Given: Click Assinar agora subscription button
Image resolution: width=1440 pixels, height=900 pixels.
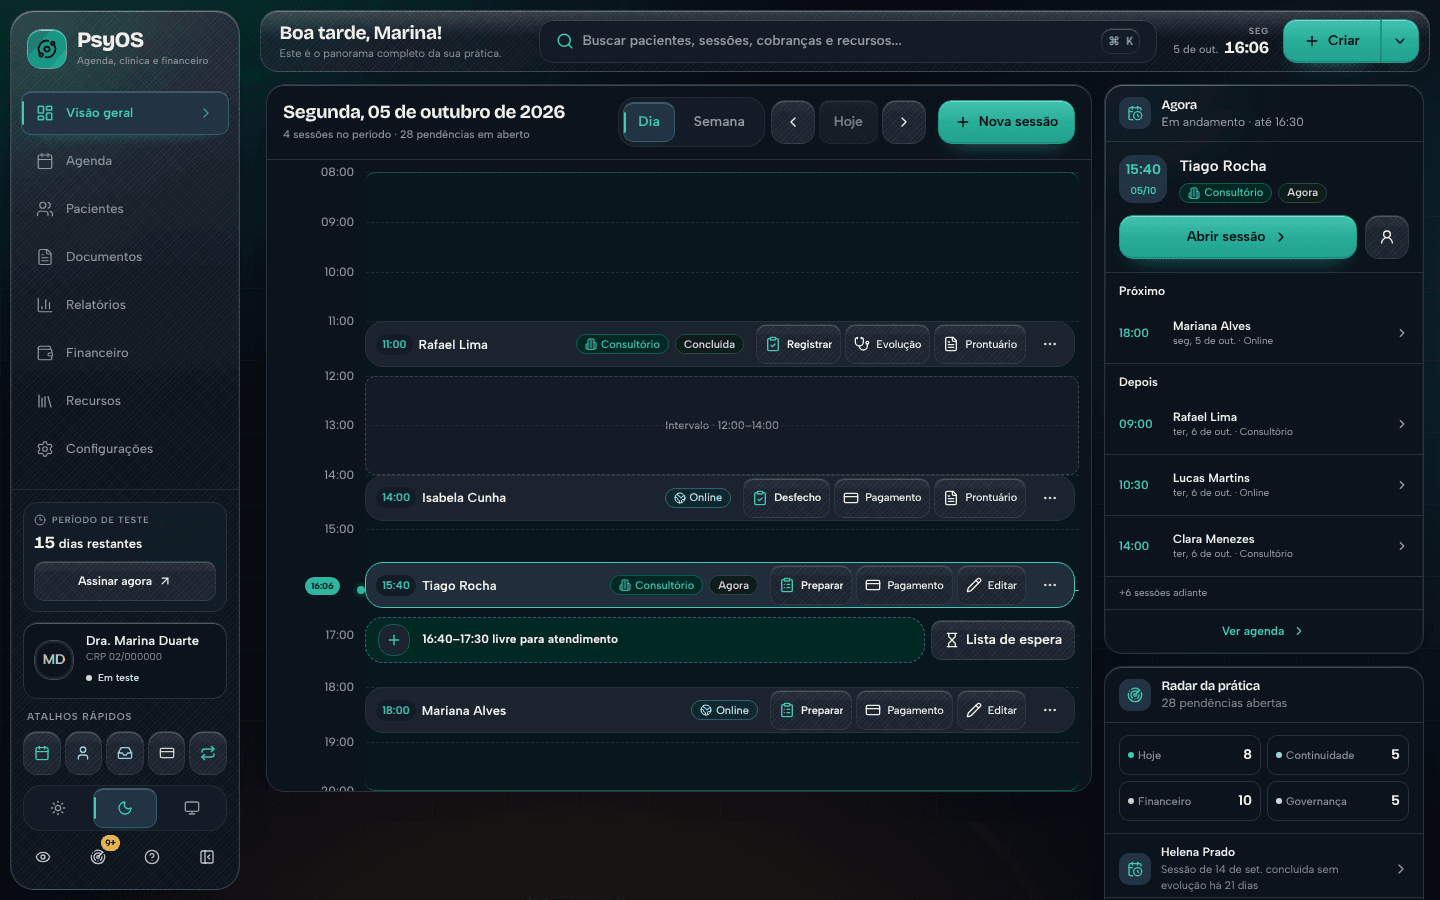Looking at the screenshot, I should (x=125, y=581).
